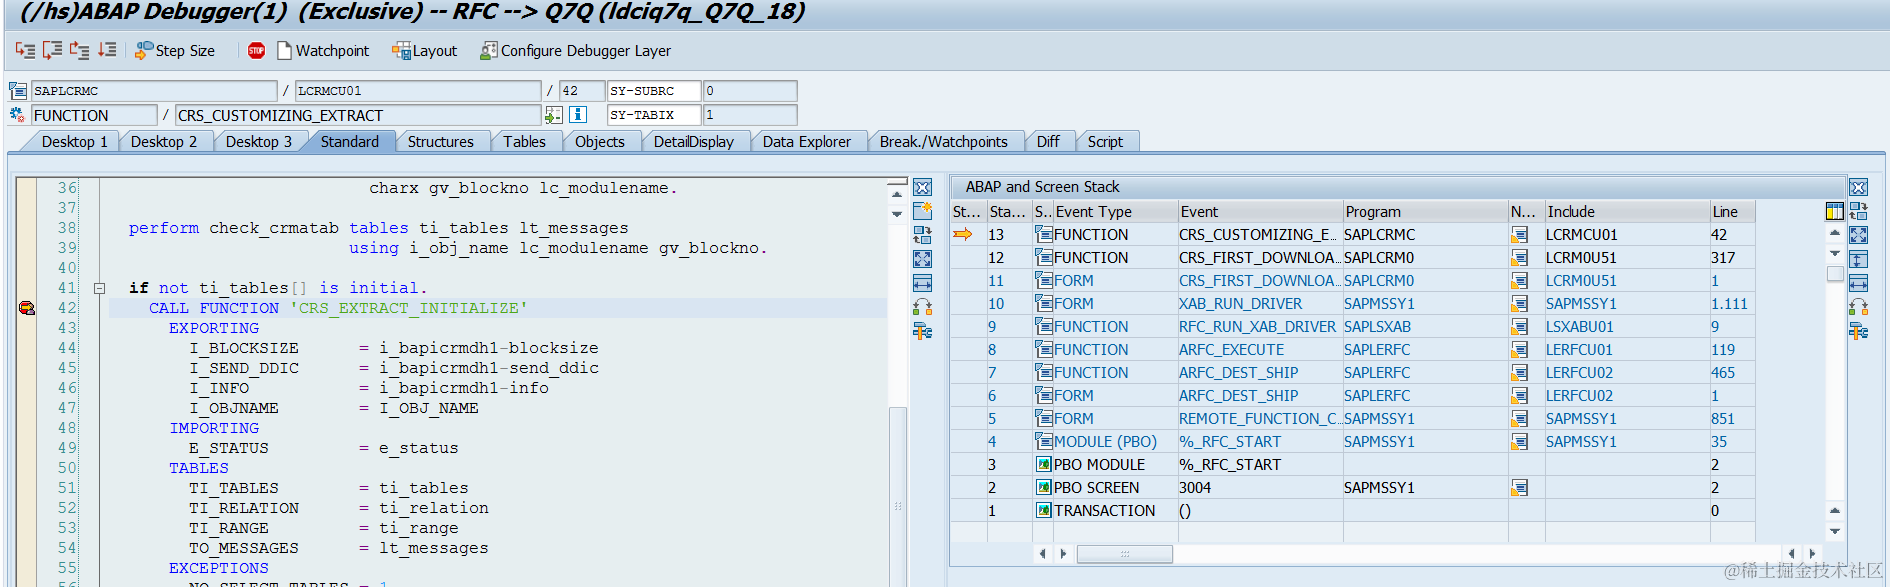Switch to Desktop 3 tab
This screenshot has width=1890, height=587.
coord(258,141)
